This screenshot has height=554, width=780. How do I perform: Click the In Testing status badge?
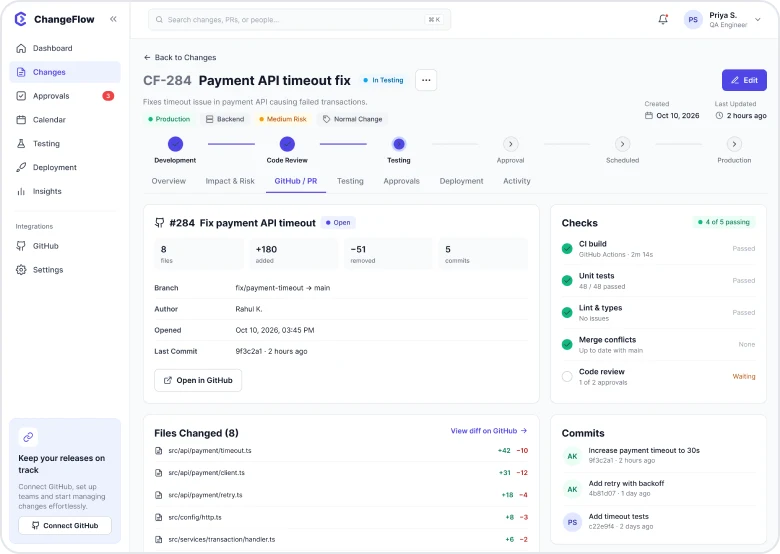point(383,80)
